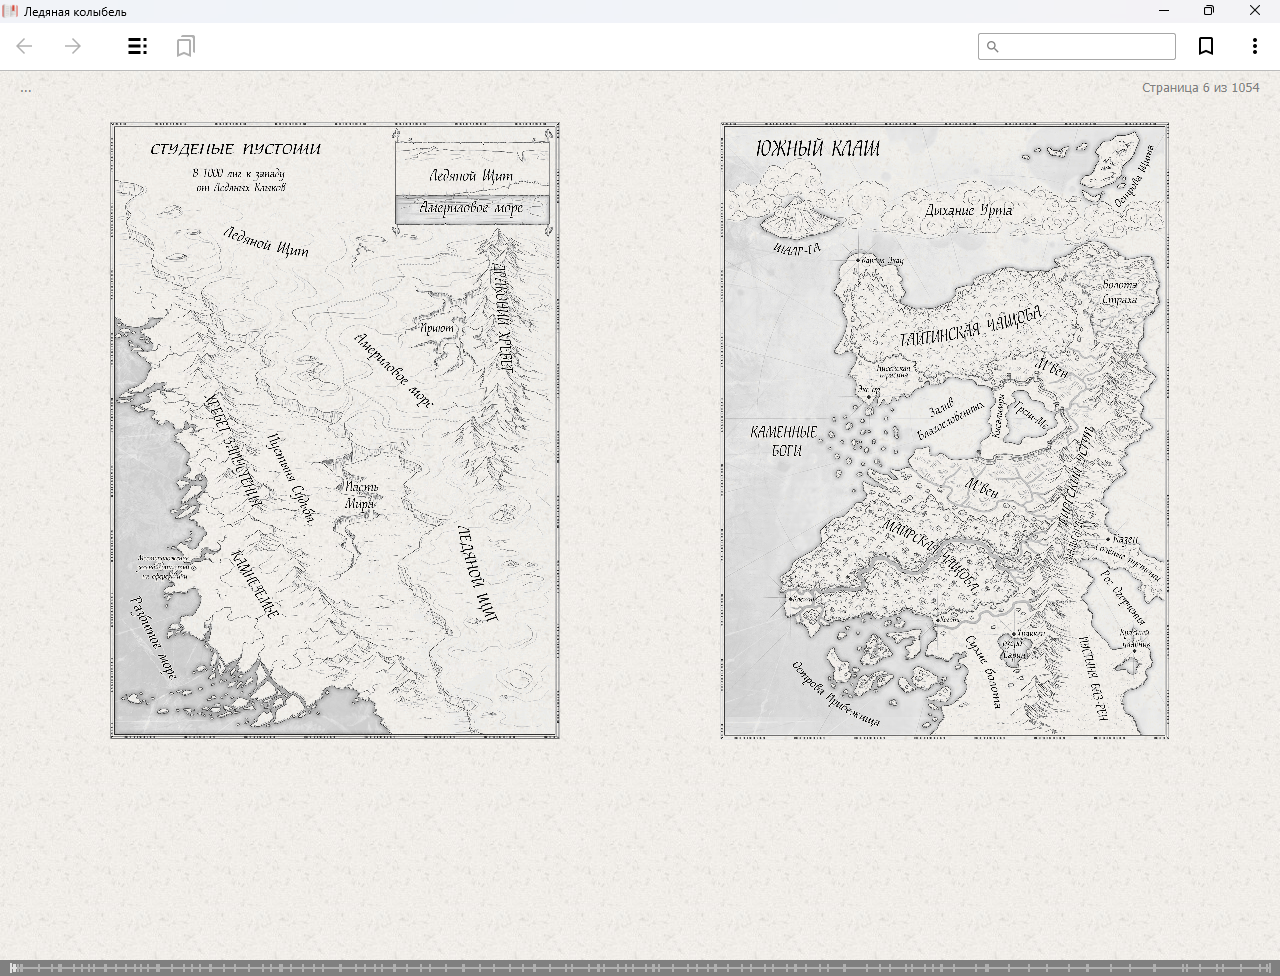Viewport: 1280px width, 976px height.
Task: Click the 'Страница 6 из 1054' page indicator
Action: [1200, 88]
